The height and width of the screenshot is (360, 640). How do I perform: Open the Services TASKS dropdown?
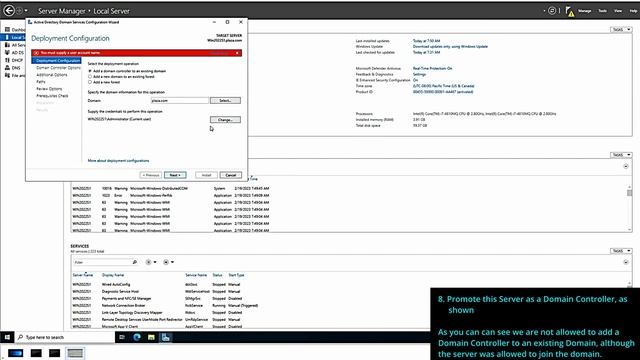point(621,251)
